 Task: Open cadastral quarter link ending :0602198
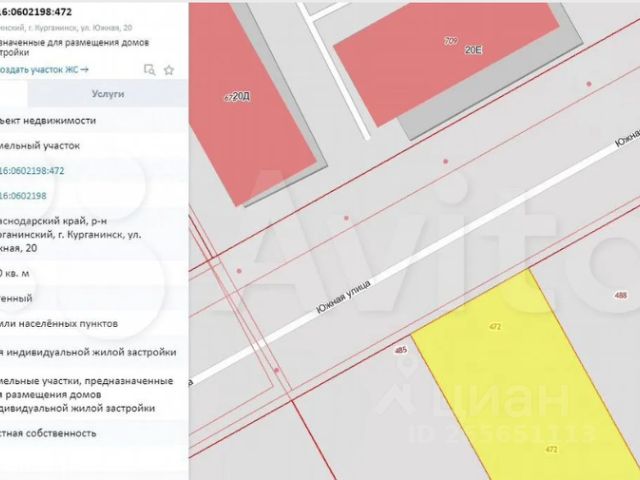pos(24,195)
